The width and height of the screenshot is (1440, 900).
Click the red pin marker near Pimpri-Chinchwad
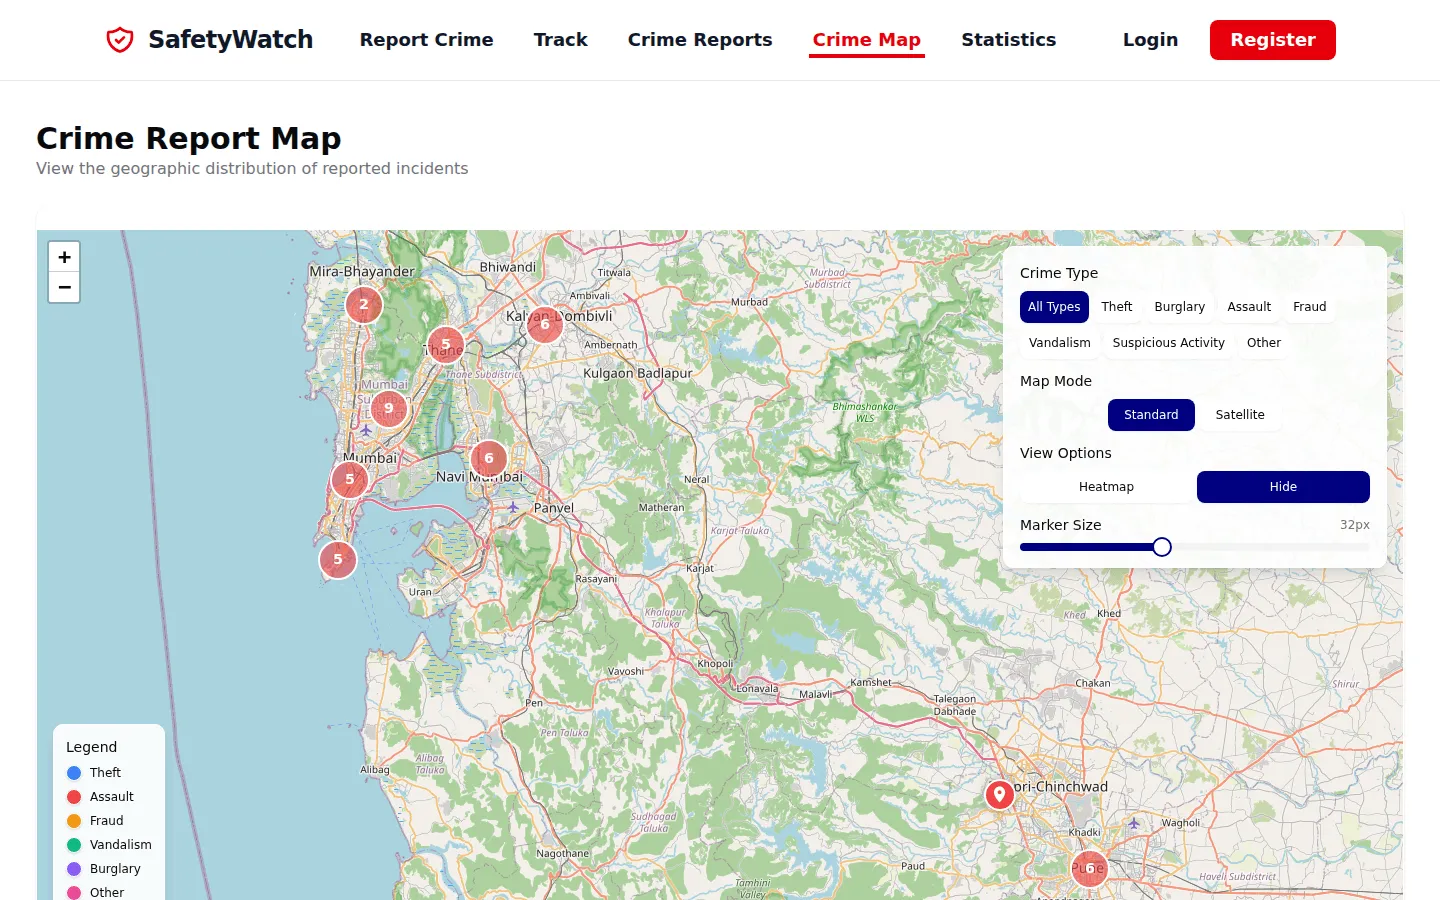tap(999, 794)
